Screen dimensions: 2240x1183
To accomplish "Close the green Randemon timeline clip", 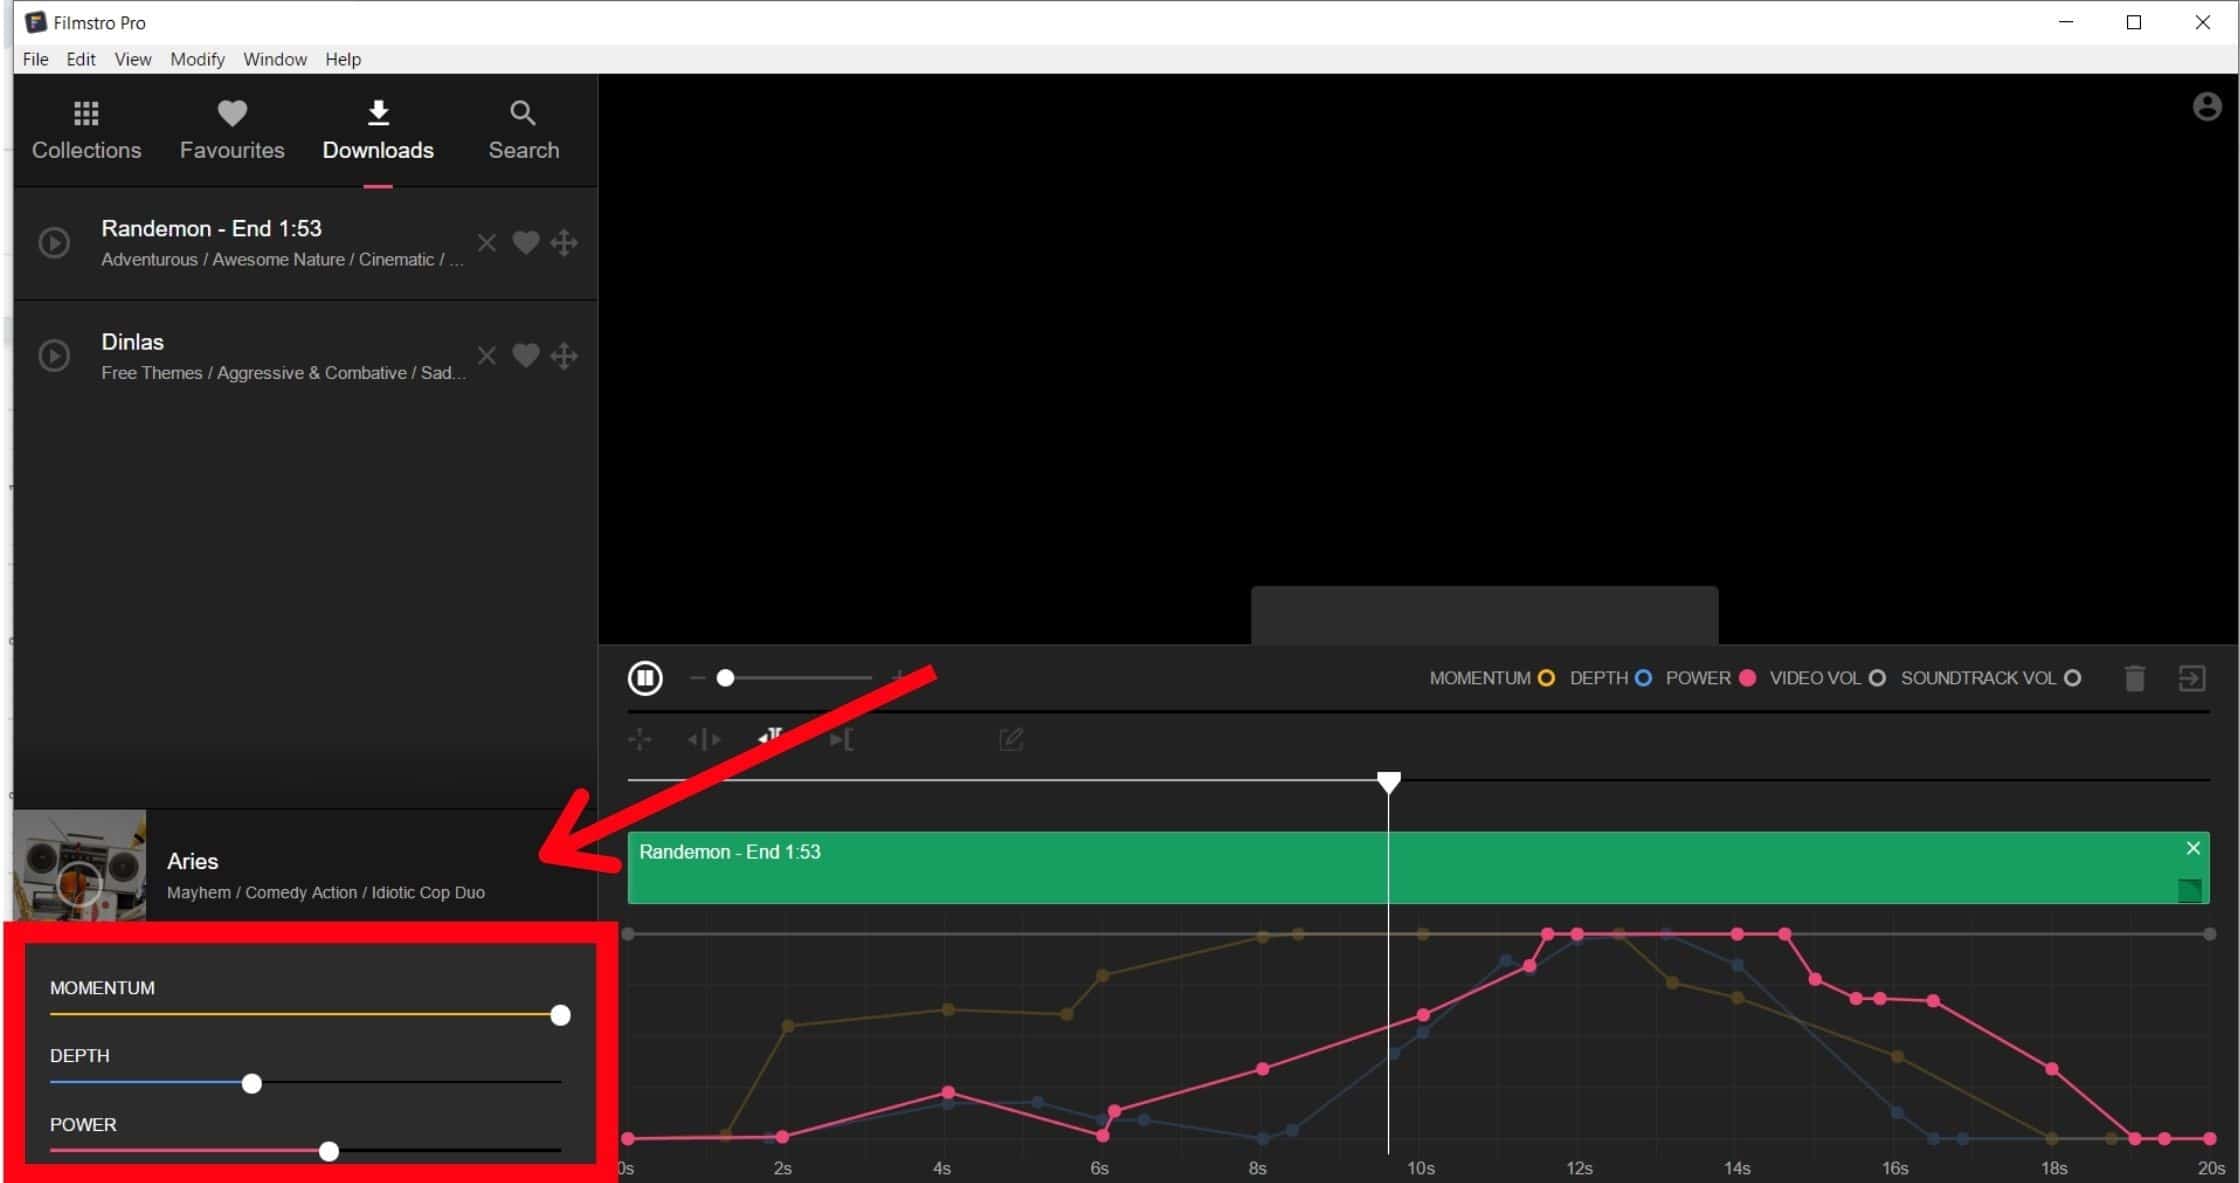I will [x=2193, y=848].
